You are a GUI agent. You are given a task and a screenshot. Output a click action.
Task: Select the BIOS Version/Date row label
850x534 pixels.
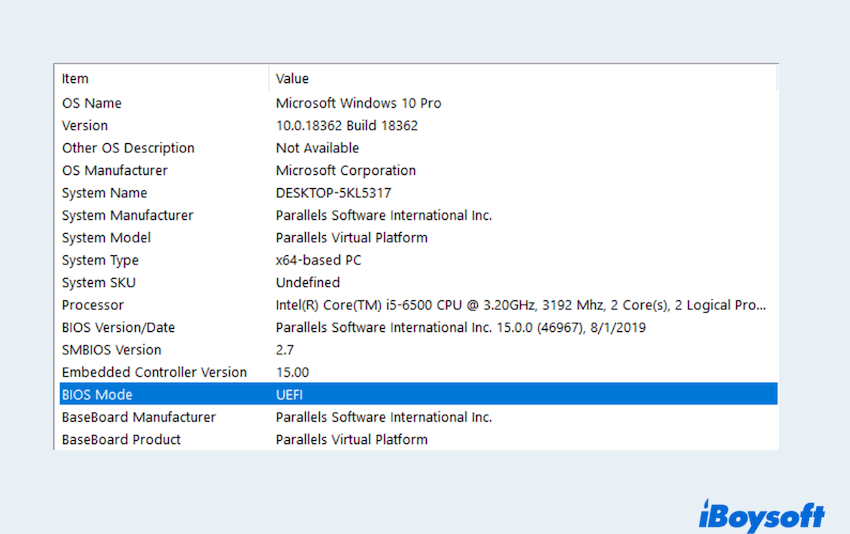[118, 327]
